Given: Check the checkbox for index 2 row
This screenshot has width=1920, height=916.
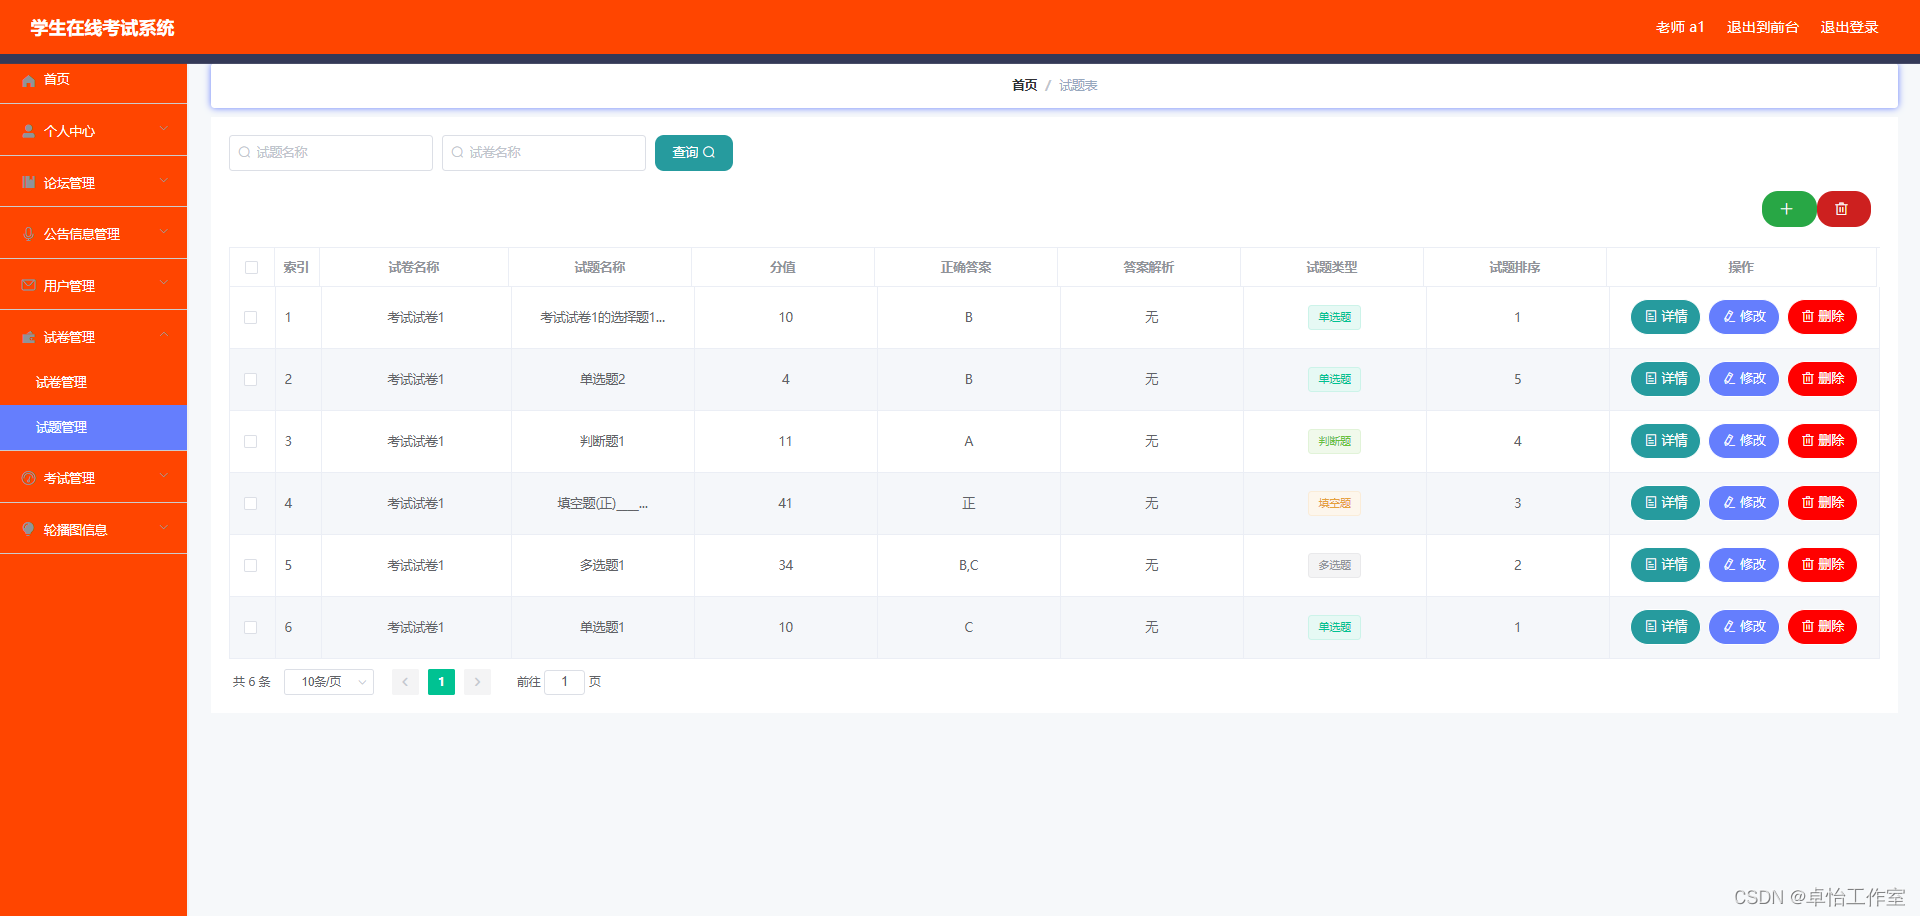Looking at the screenshot, I should 251,380.
